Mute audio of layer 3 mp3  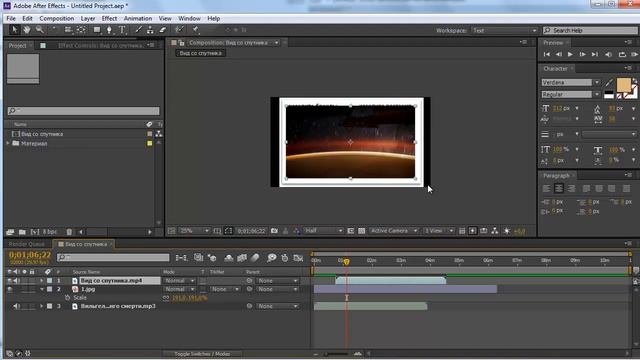16,306
